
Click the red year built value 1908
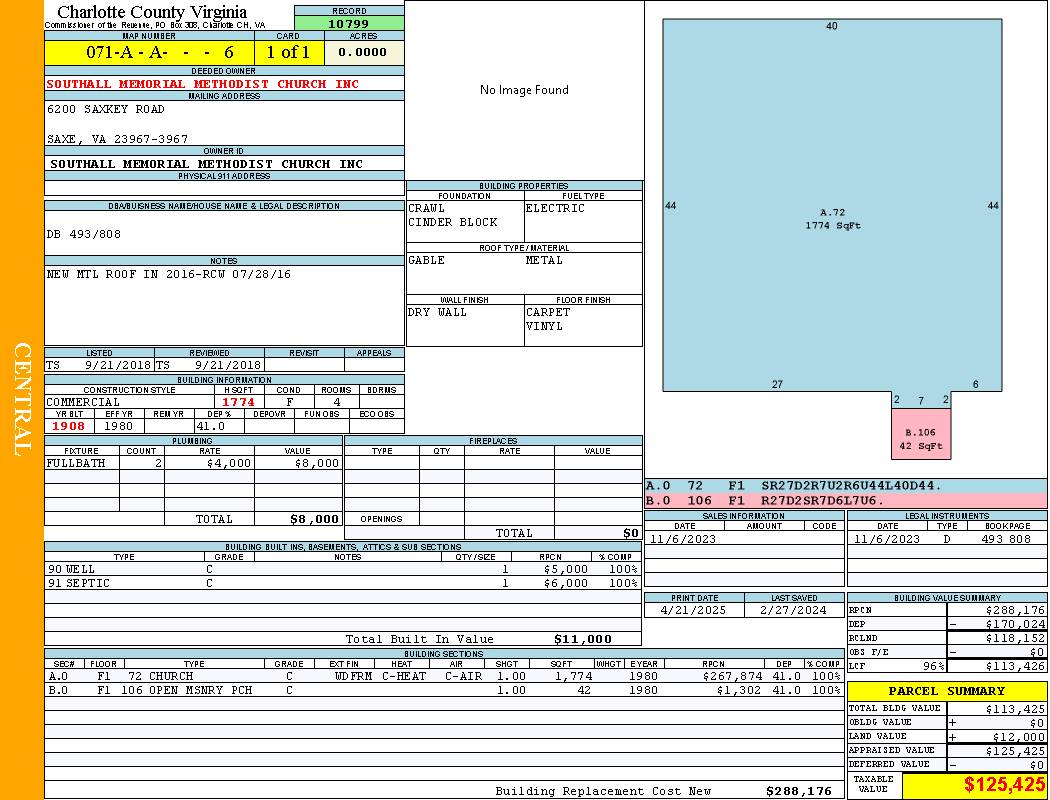tap(70, 425)
